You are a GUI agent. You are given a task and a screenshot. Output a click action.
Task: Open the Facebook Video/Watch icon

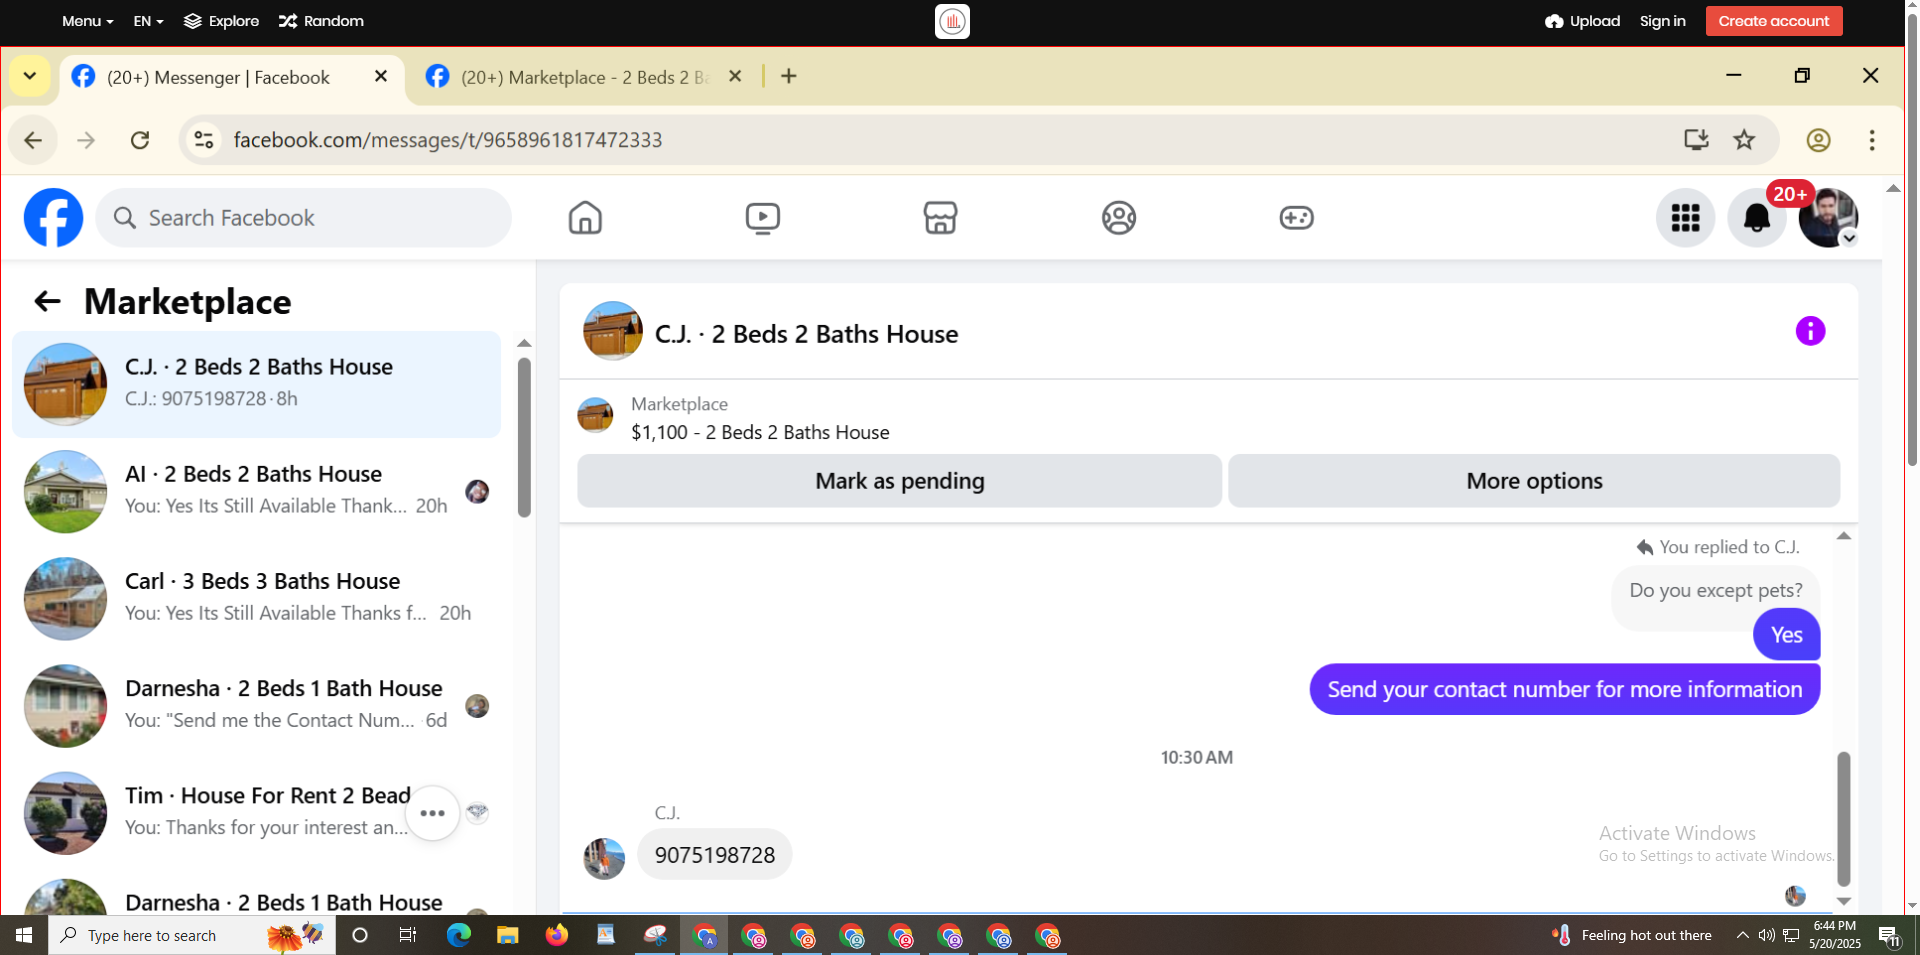click(763, 217)
